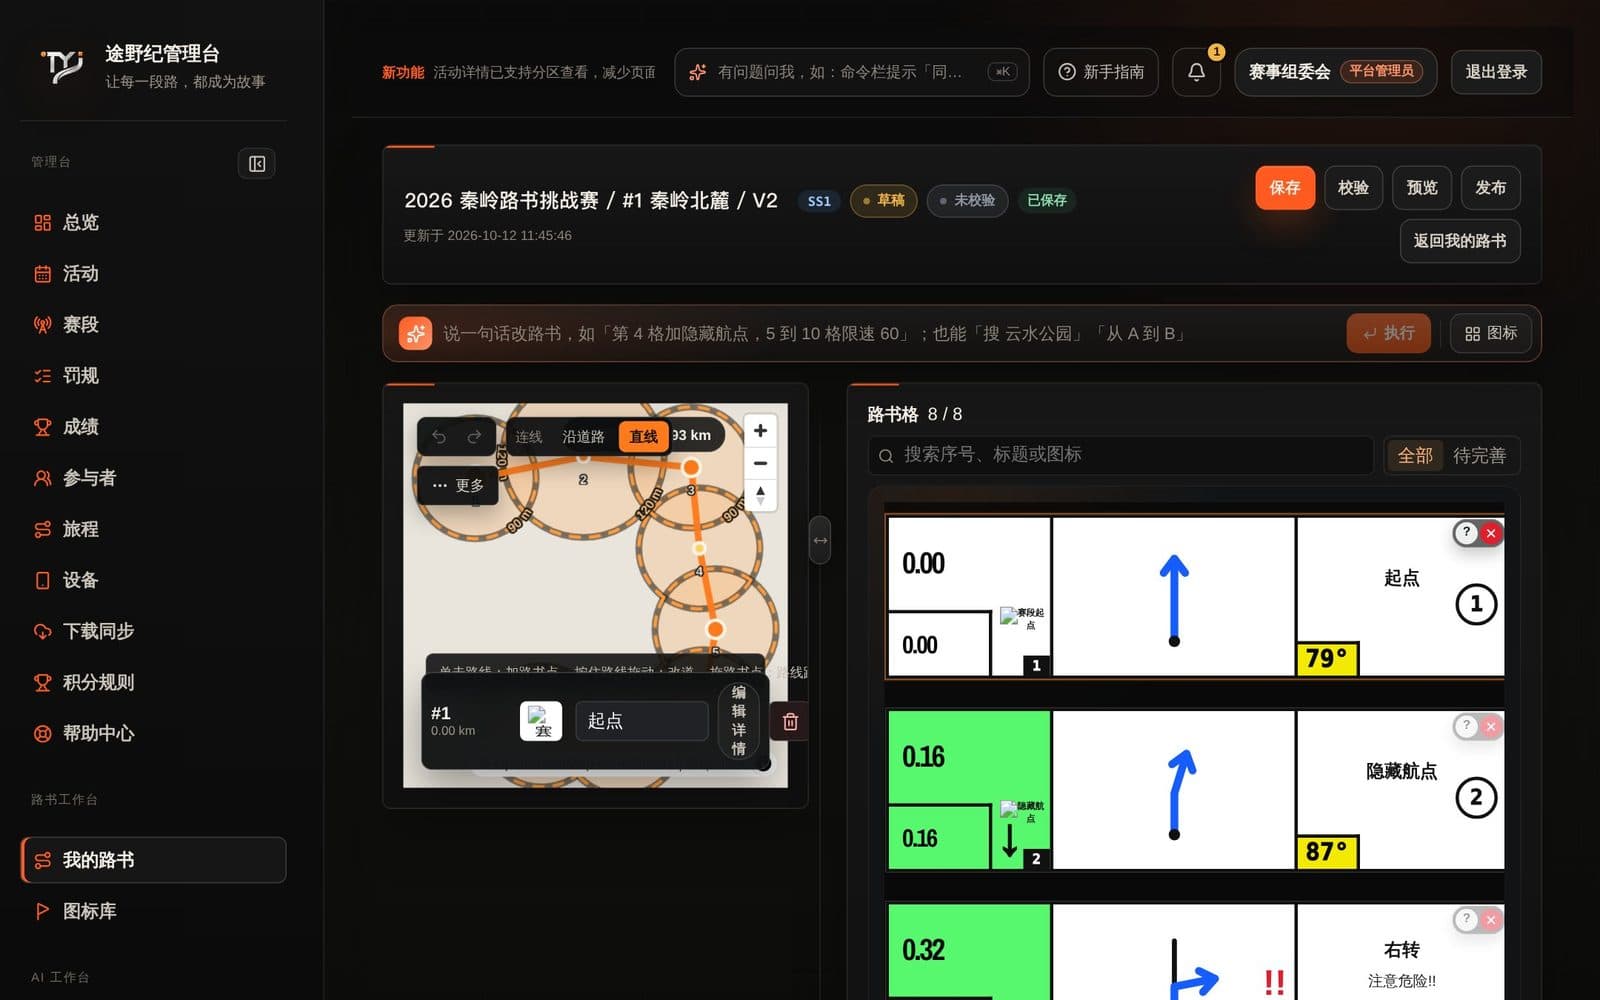Click help icon on the 隐藏航点 card
The width and height of the screenshot is (1600, 1000).
(1467, 725)
